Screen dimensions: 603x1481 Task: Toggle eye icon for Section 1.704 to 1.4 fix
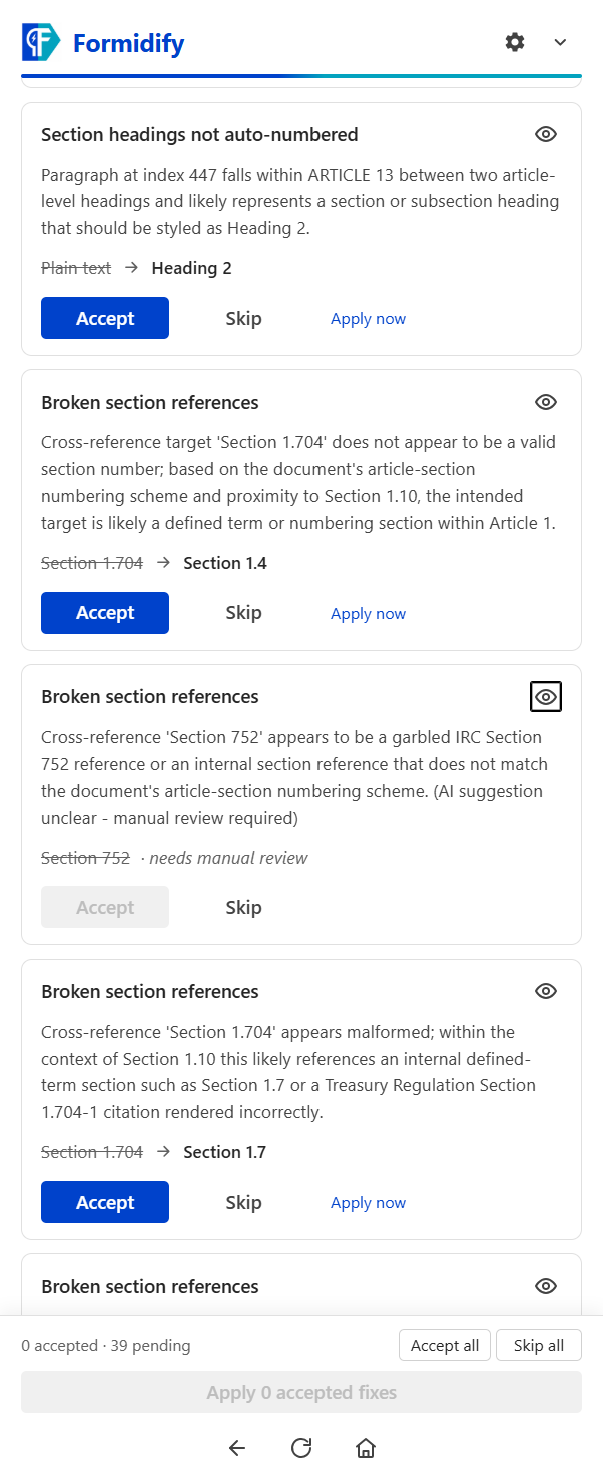545,402
